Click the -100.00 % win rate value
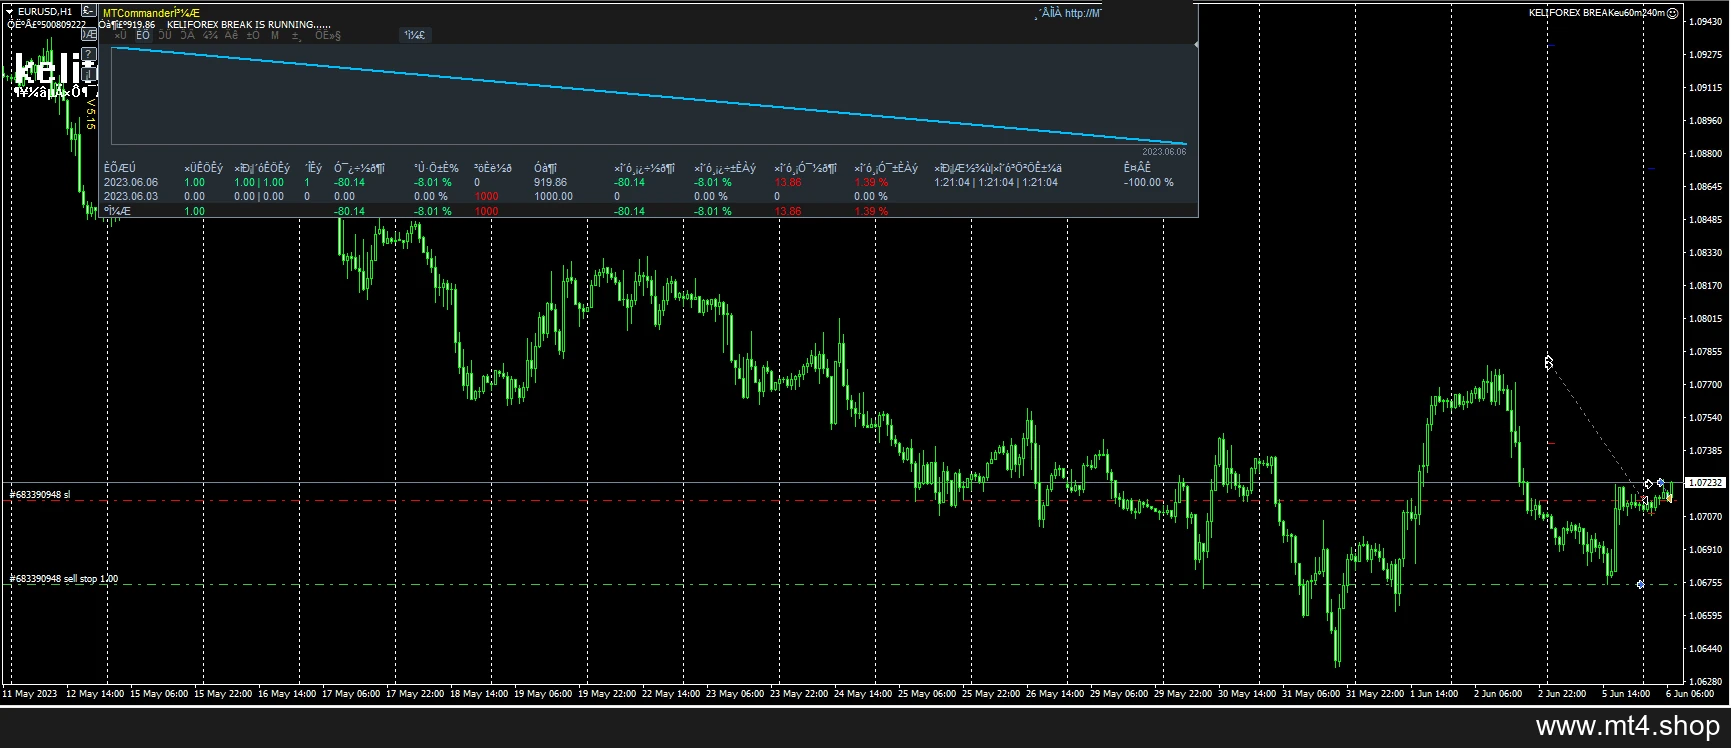1731x748 pixels. 1149,182
